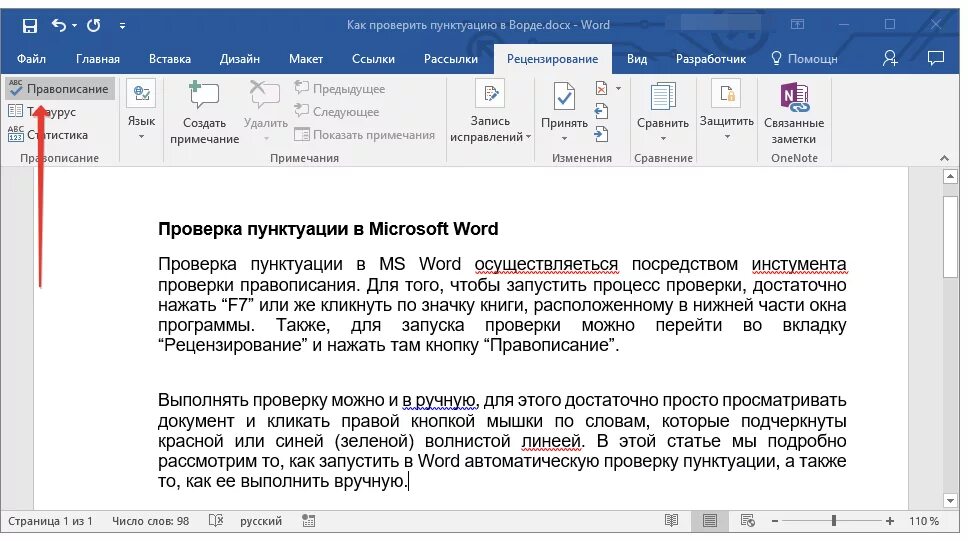Click scrollbar down arrow
Viewport: 968px width, 541px height.
tap(950, 501)
